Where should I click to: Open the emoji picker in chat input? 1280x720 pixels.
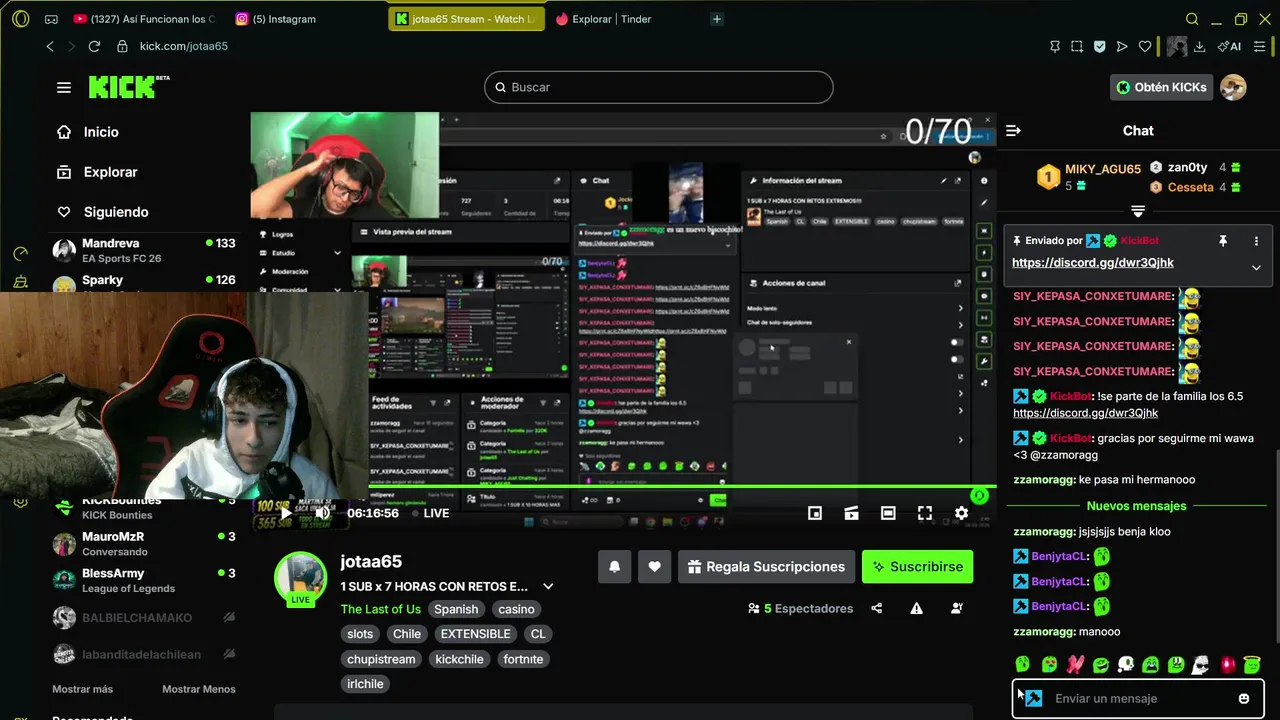1244,699
